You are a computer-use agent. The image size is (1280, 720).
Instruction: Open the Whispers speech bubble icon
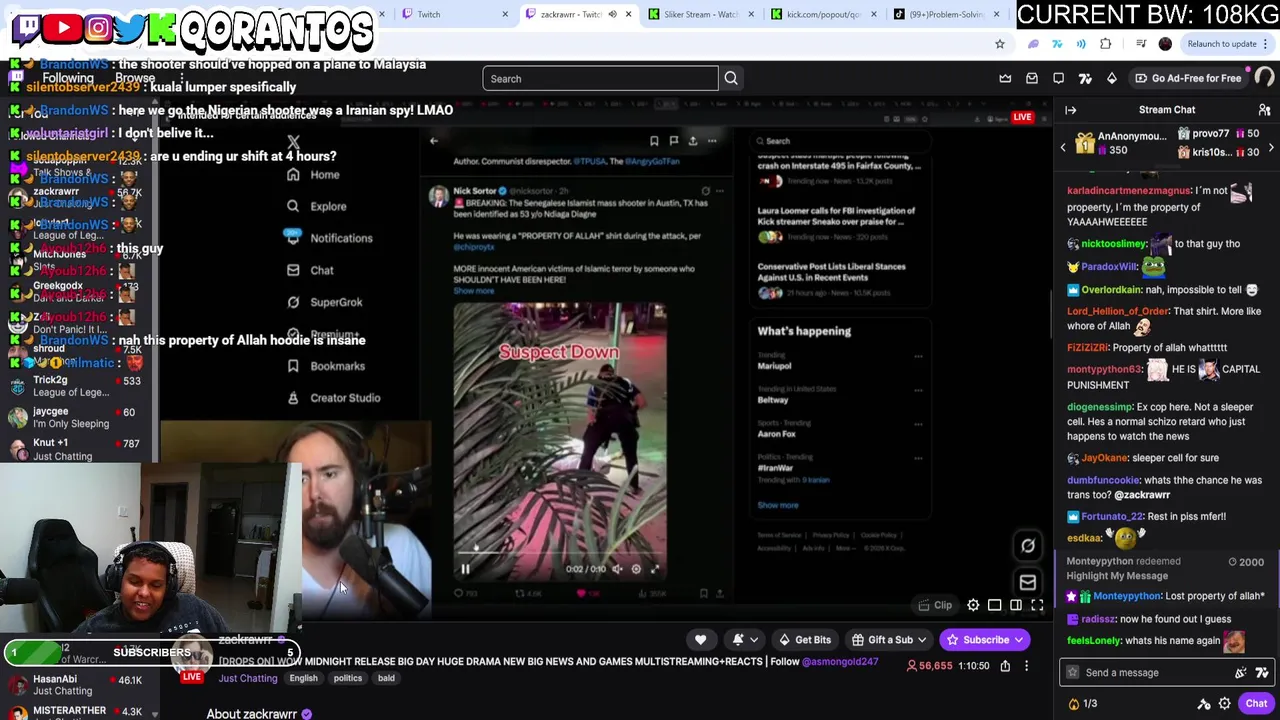(1059, 78)
